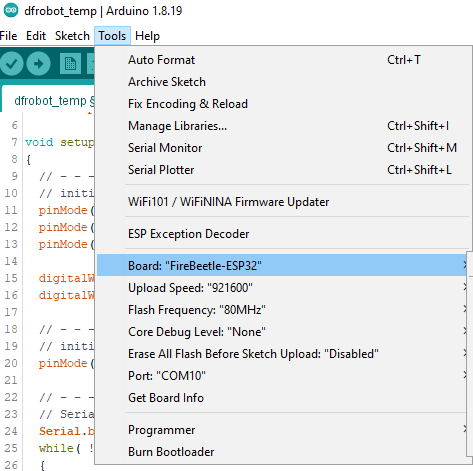Run the ESP Exception Decoder
The height and width of the screenshot is (471, 473).
(282, 234)
